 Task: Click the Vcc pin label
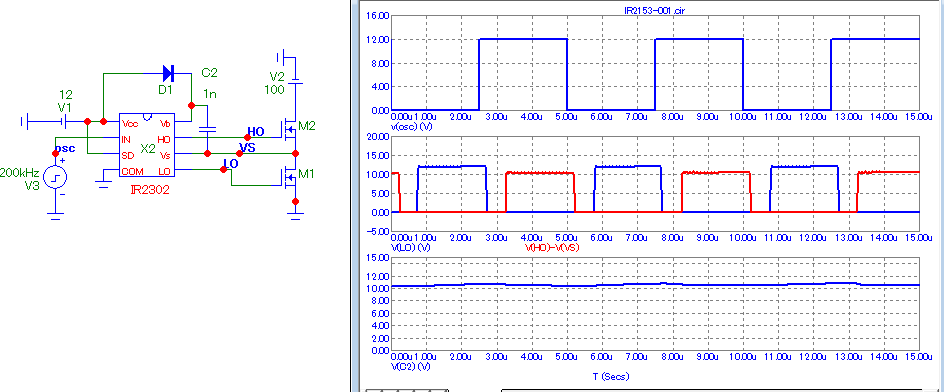129,123
